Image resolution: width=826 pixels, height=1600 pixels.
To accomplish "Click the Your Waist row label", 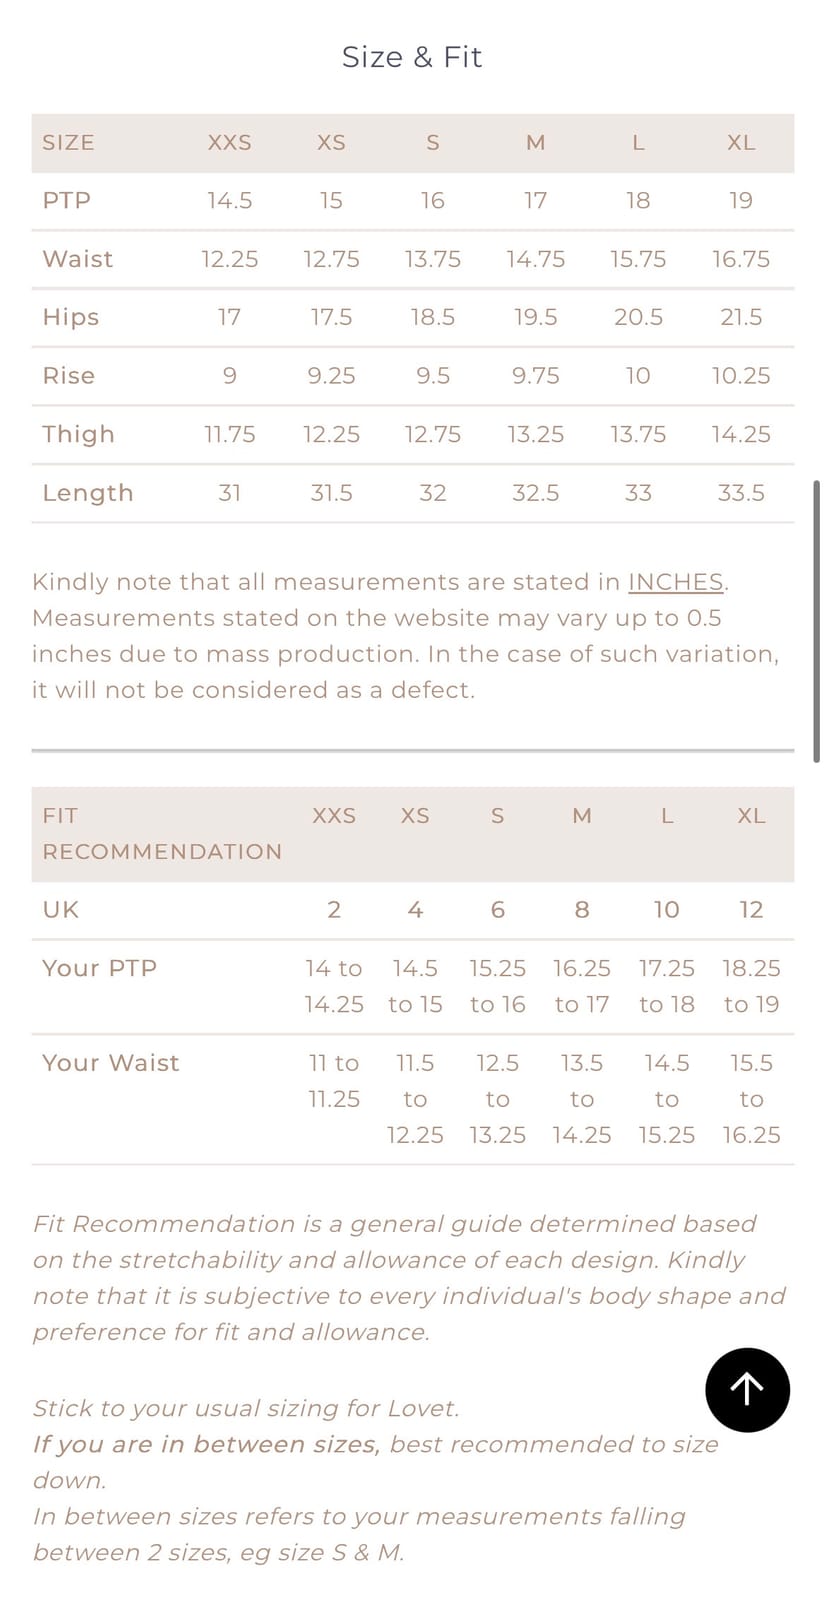I will coord(111,1063).
